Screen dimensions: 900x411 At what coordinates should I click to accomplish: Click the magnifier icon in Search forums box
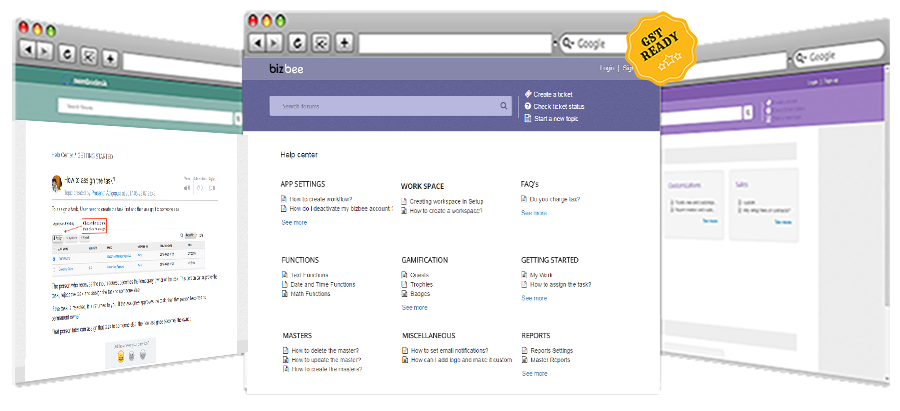[503, 106]
